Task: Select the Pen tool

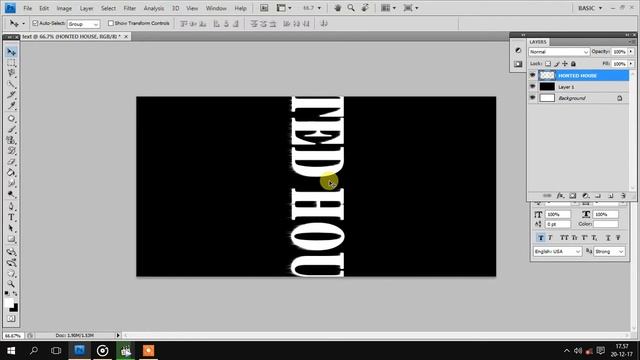Action: coord(11,207)
